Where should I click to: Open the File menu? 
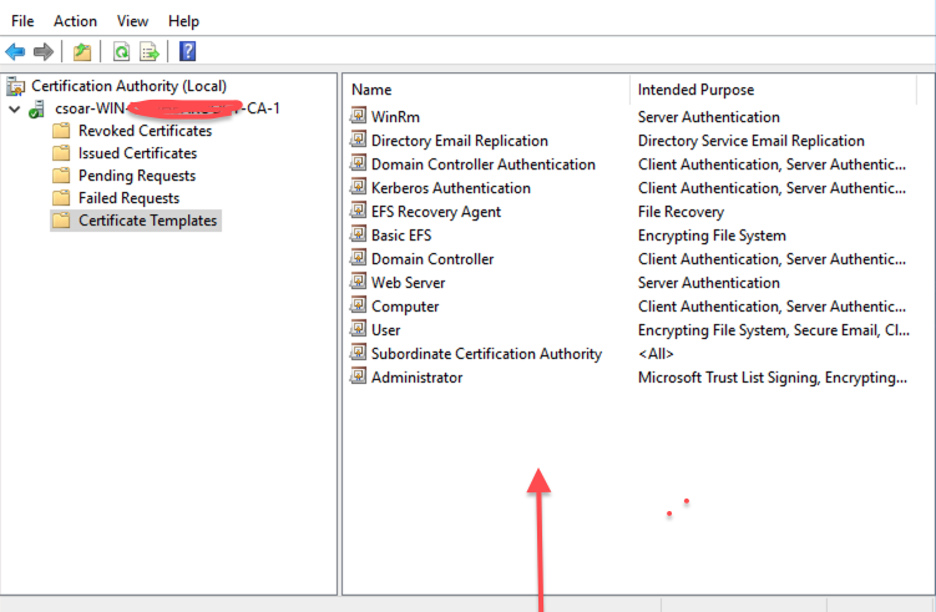tap(21, 20)
